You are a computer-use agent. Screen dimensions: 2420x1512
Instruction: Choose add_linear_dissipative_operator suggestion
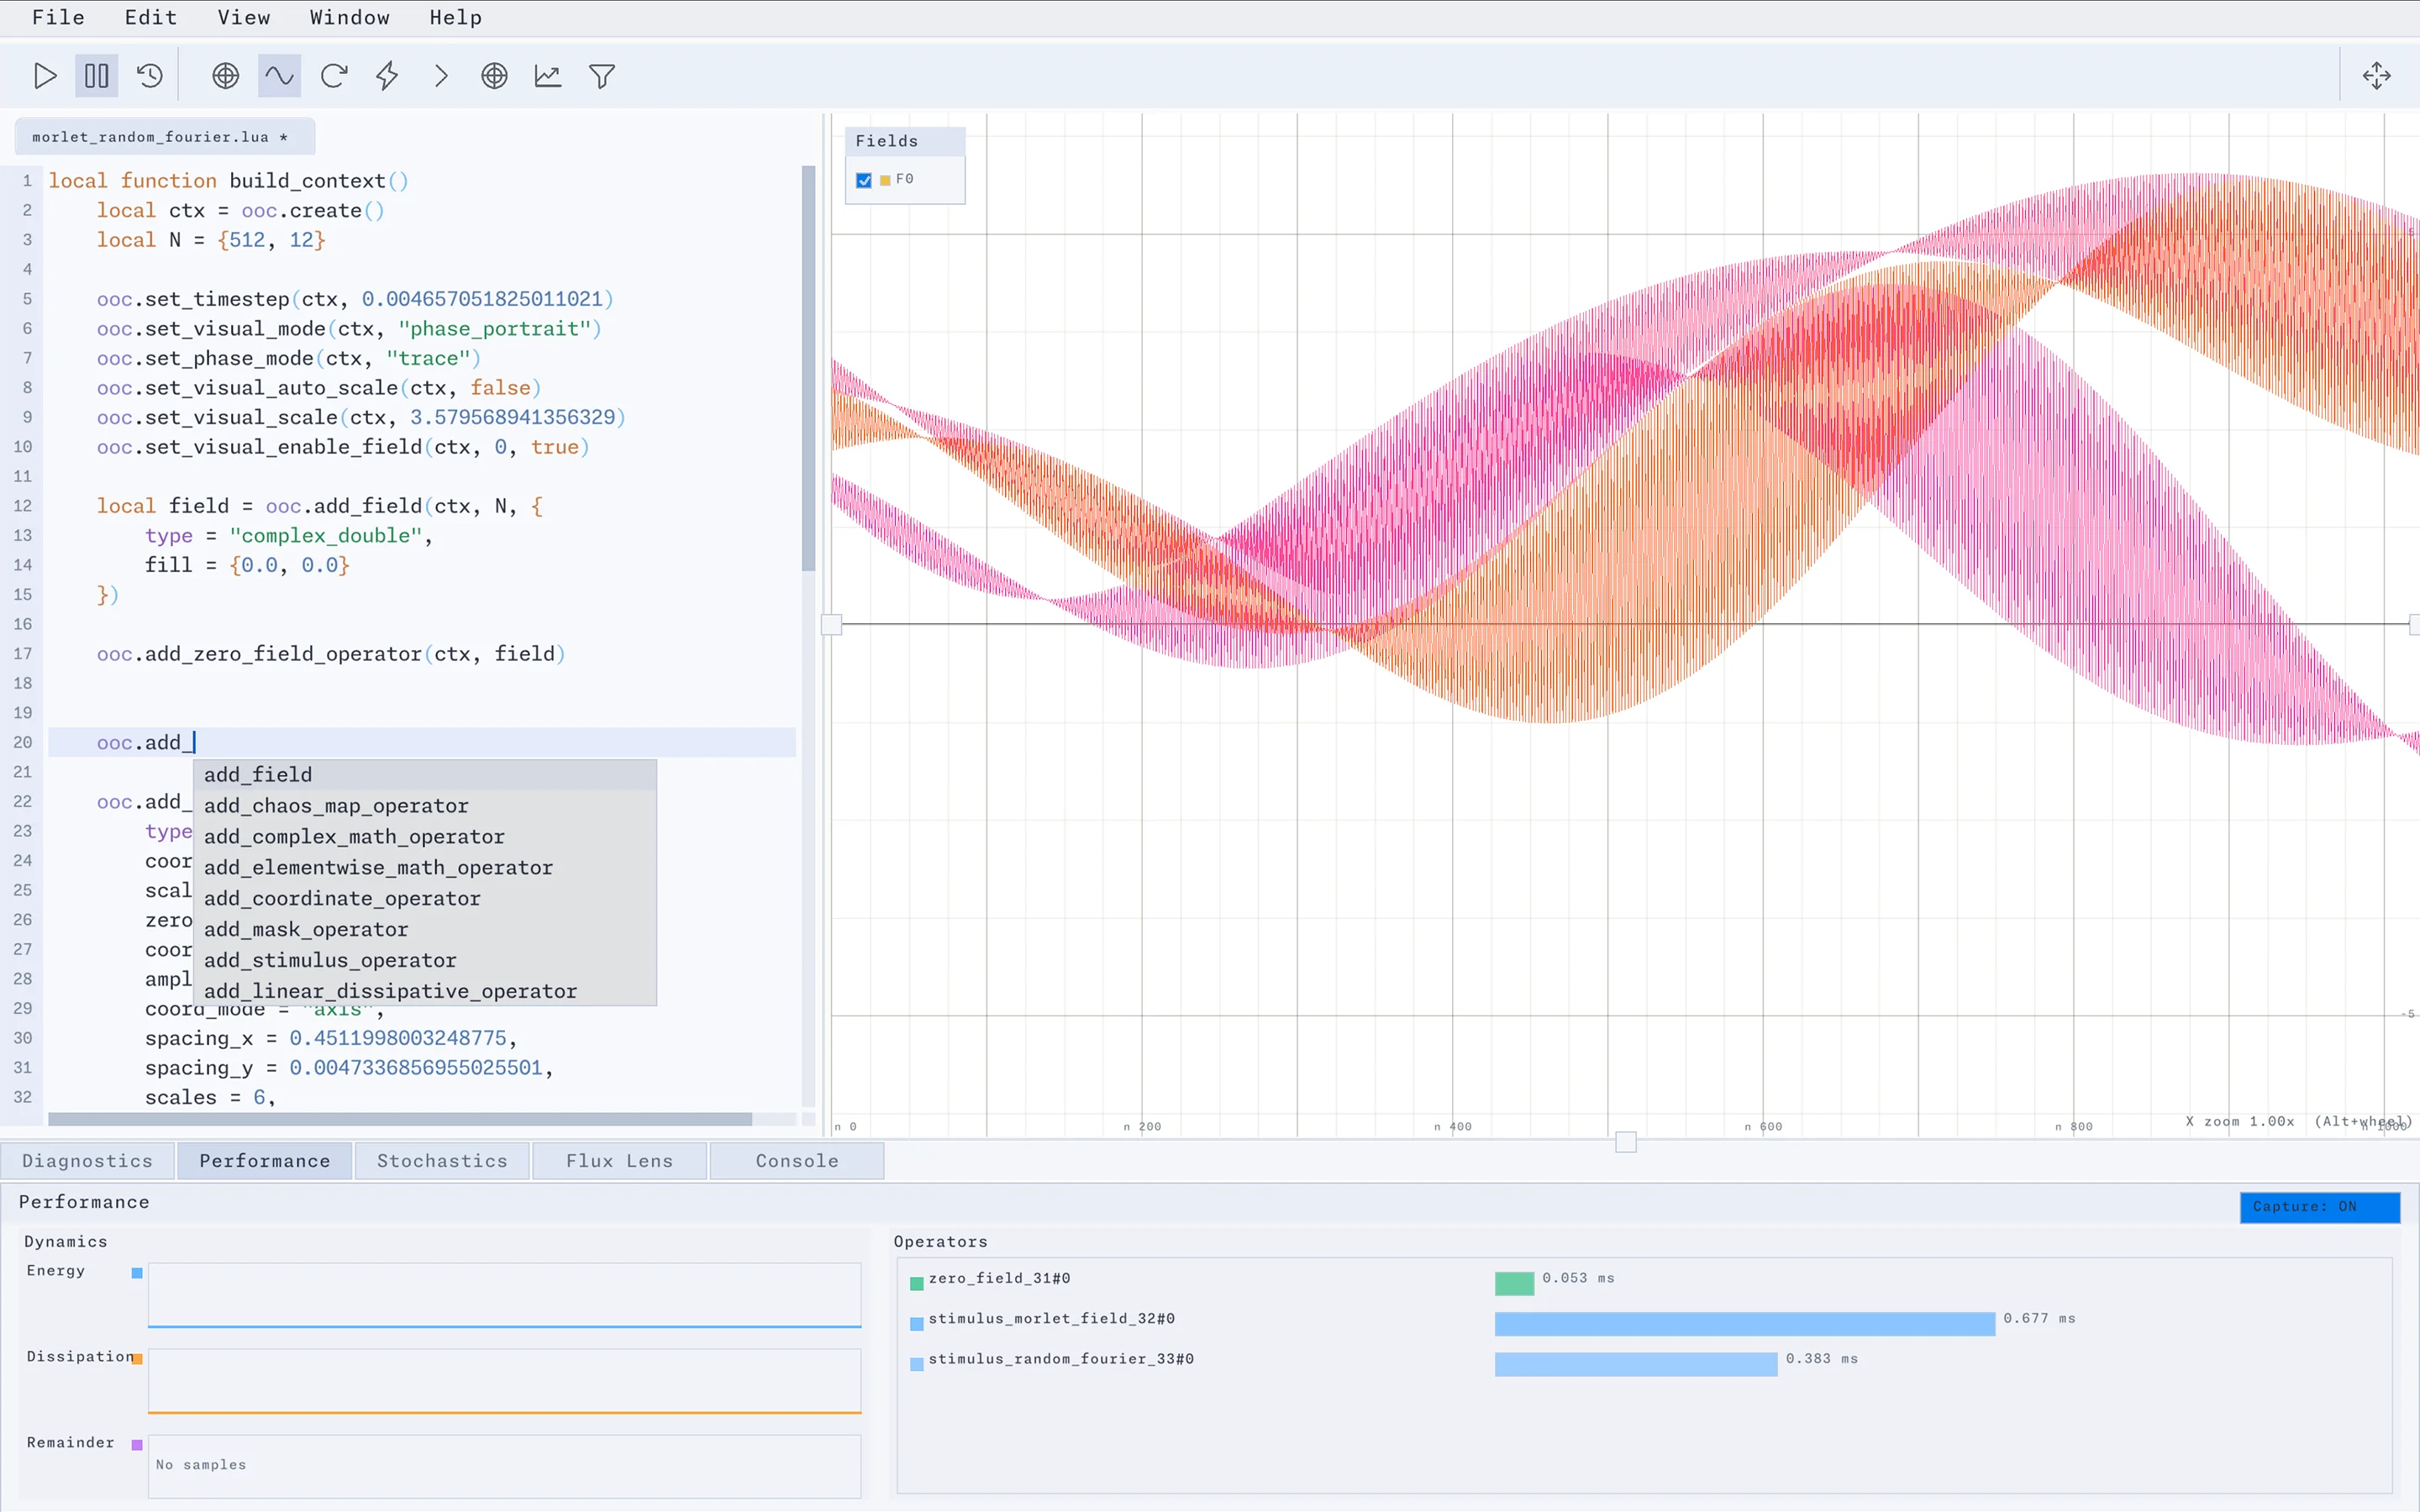[425, 991]
